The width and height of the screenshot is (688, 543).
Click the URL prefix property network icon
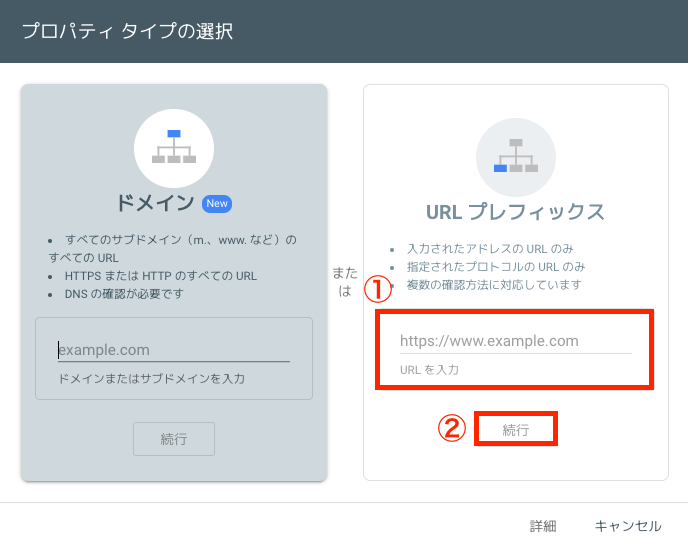pyautogui.click(x=516, y=157)
